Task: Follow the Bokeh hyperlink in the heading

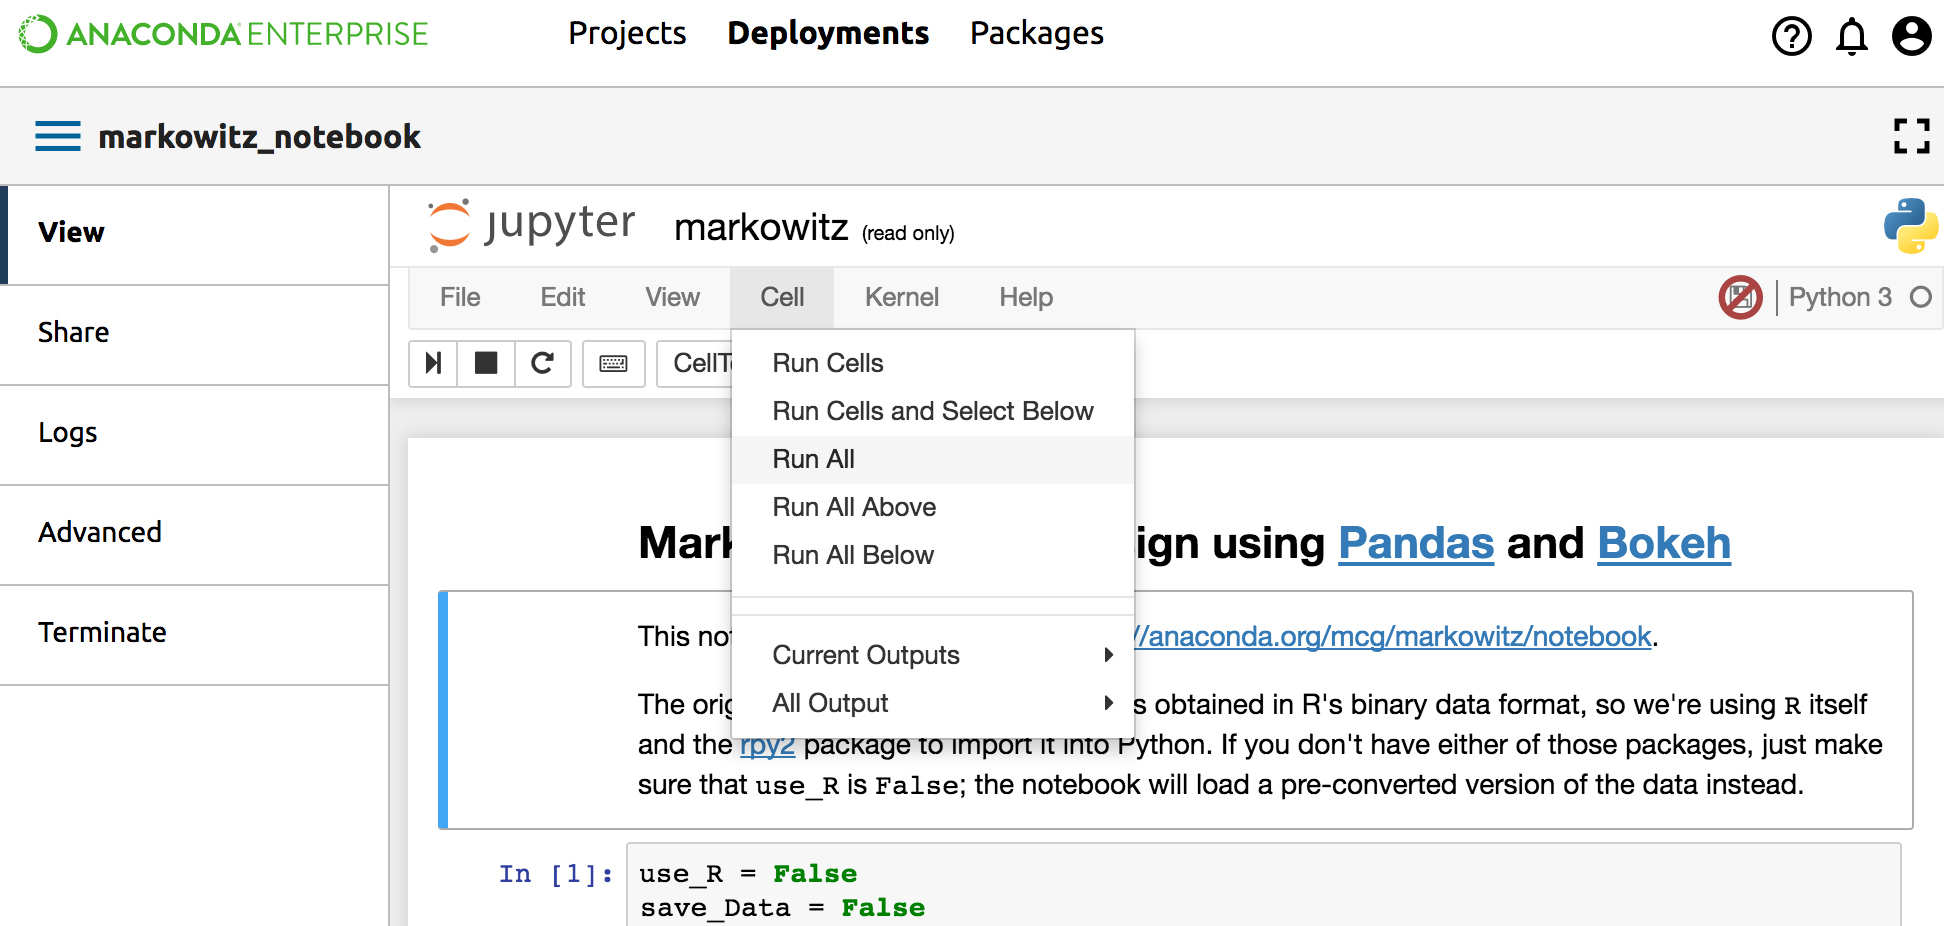Action: tap(1663, 543)
